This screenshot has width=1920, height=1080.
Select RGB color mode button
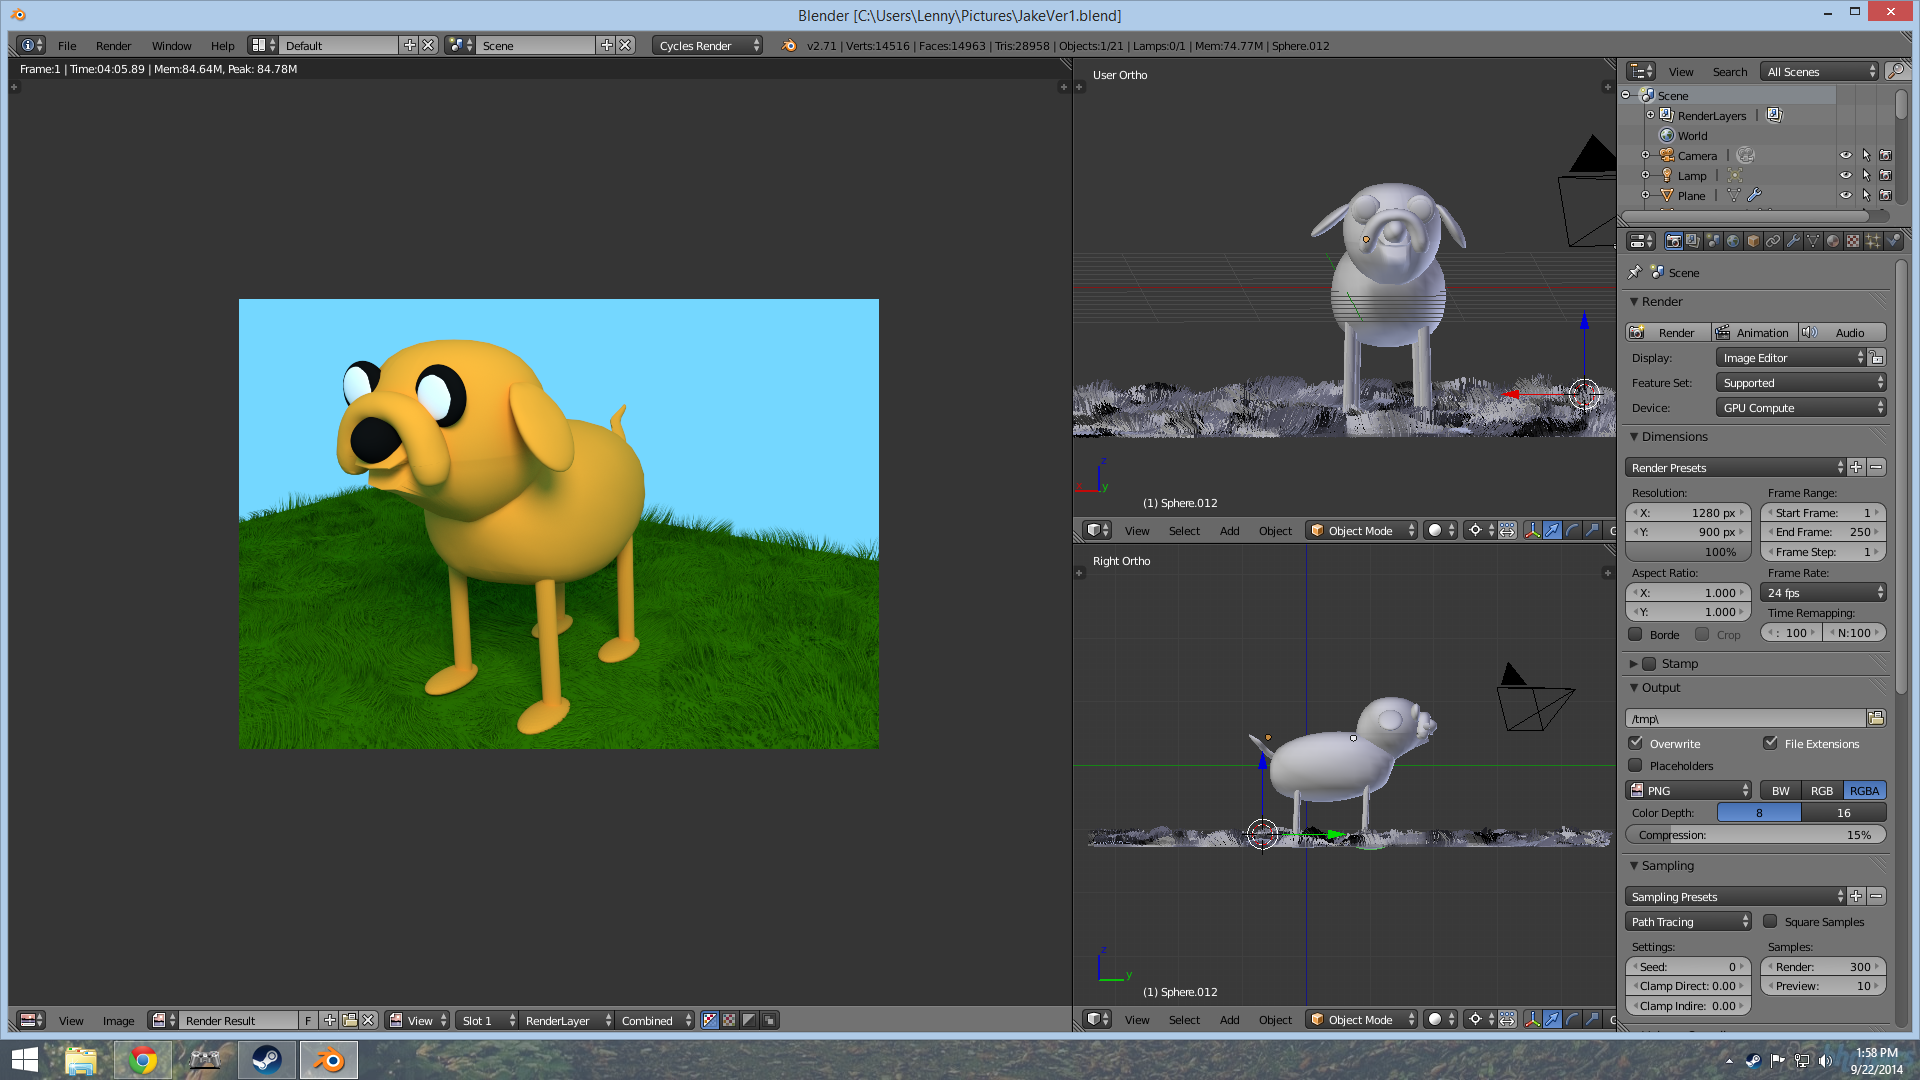1821,790
